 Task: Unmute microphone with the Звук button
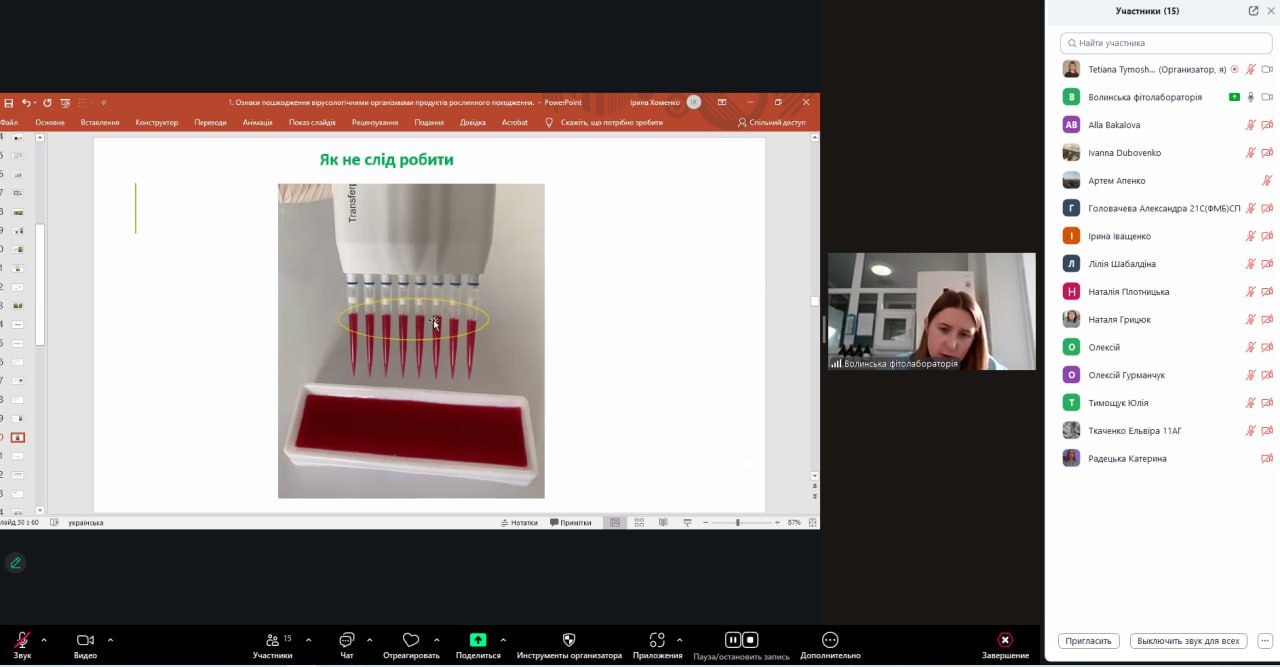[22, 640]
